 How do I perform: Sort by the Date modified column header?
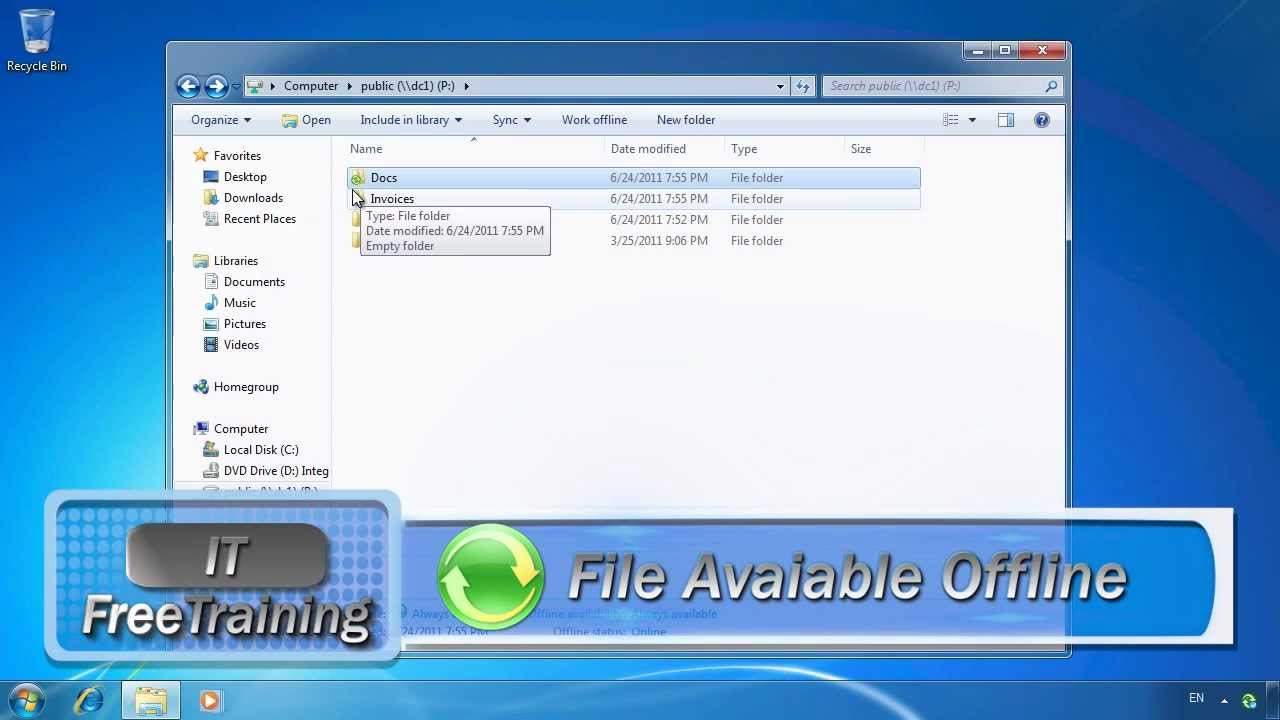pos(665,149)
